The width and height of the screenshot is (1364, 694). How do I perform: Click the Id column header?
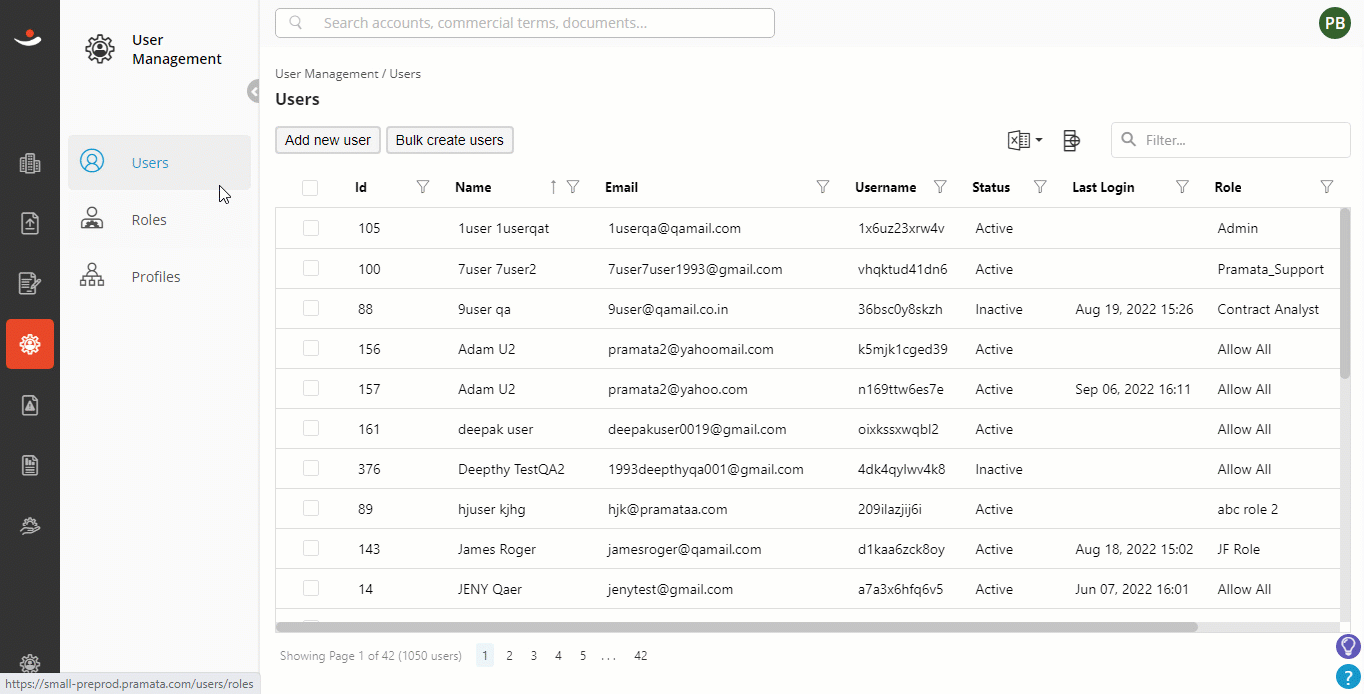[x=361, y=187]
